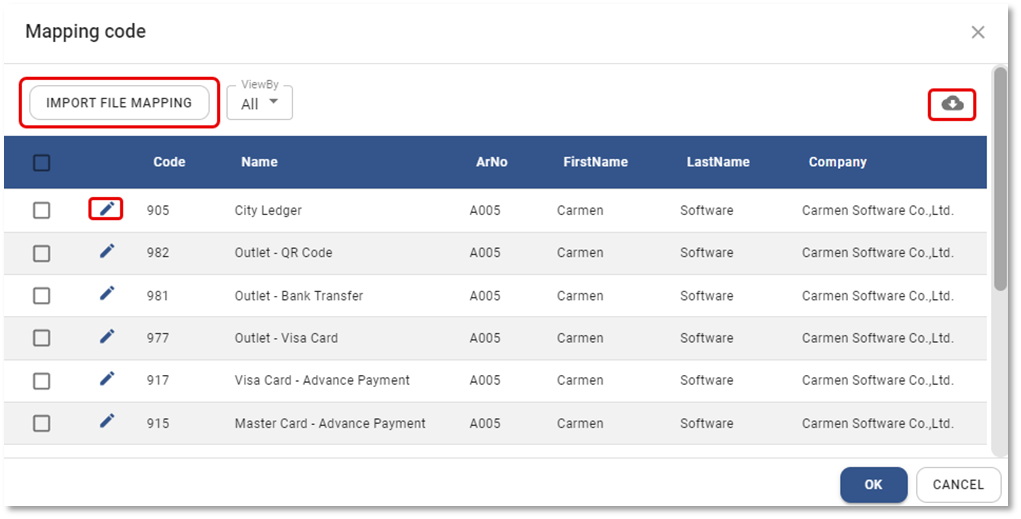1021x519 pixels.
Task: Edit Outlet - QR Code mapping
Action: coord(107,251)
